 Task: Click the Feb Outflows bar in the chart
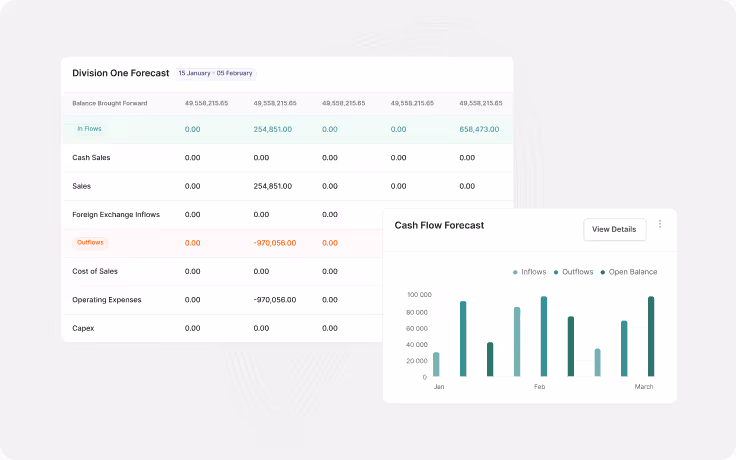544,336
